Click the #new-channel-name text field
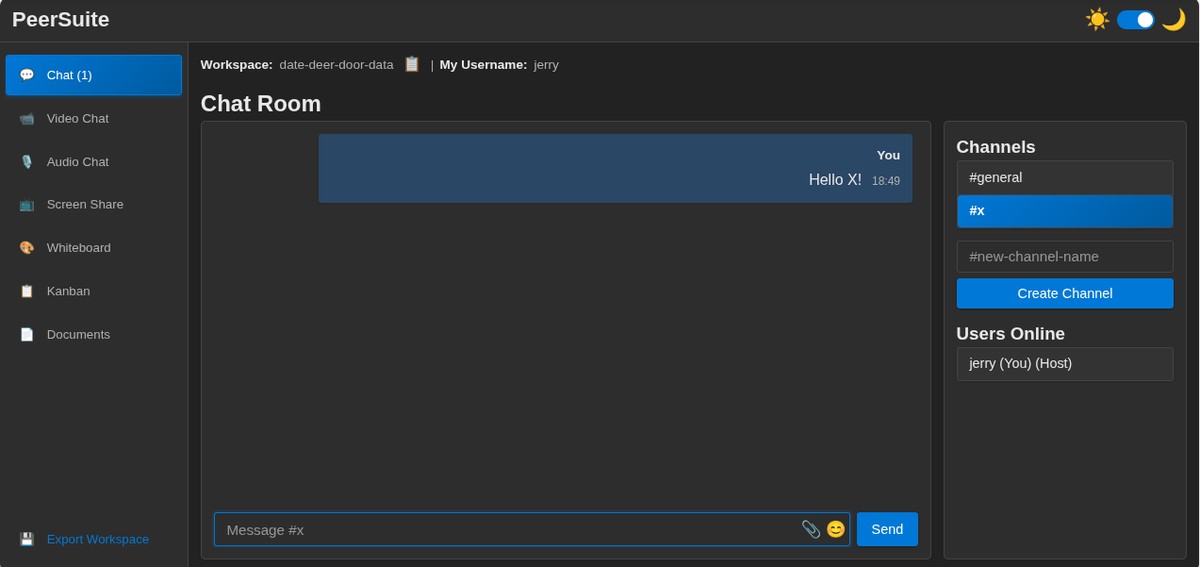Viewport: 1200px width, 567px height. [1064, 256]
